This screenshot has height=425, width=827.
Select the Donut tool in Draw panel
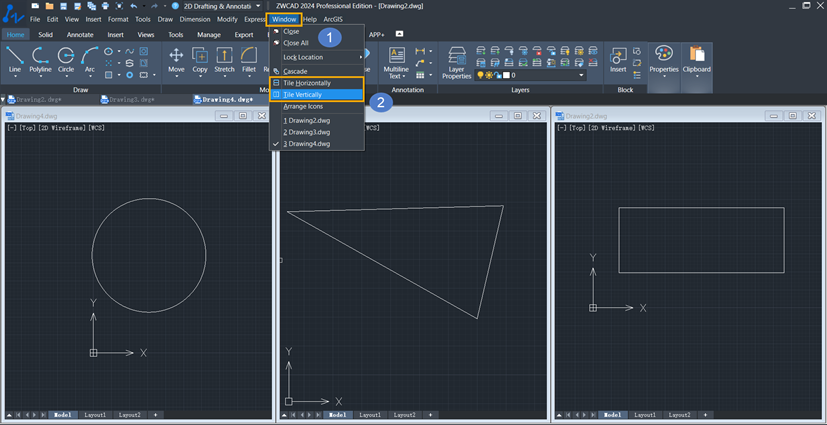click(x=130, y=75)
